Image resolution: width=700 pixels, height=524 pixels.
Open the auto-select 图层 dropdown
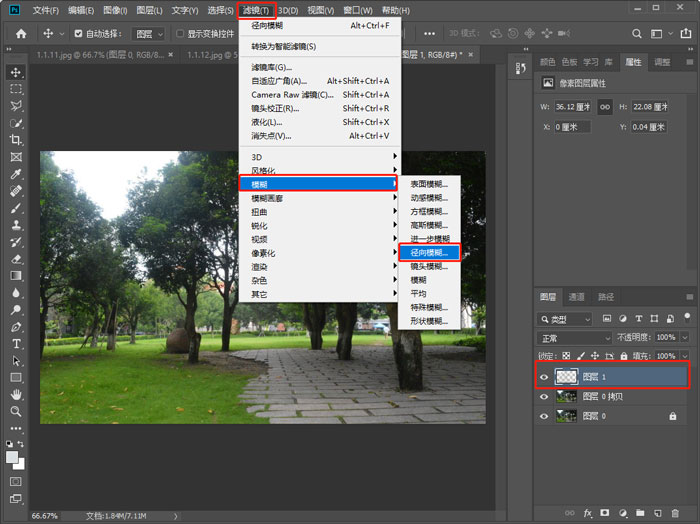pyautogui.click(x=149, y=34)
